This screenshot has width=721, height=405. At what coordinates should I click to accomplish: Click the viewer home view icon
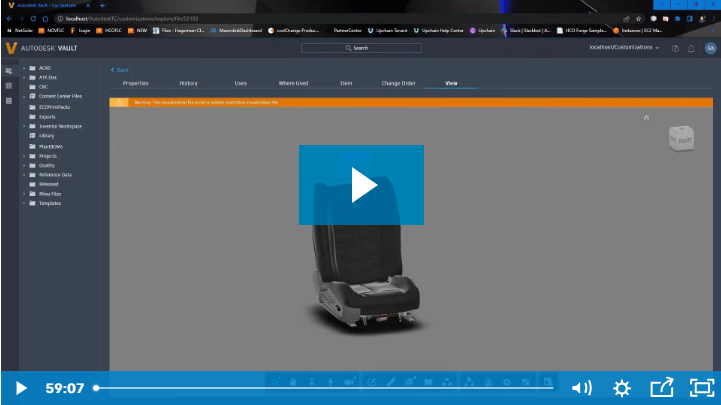coord(646,118)
